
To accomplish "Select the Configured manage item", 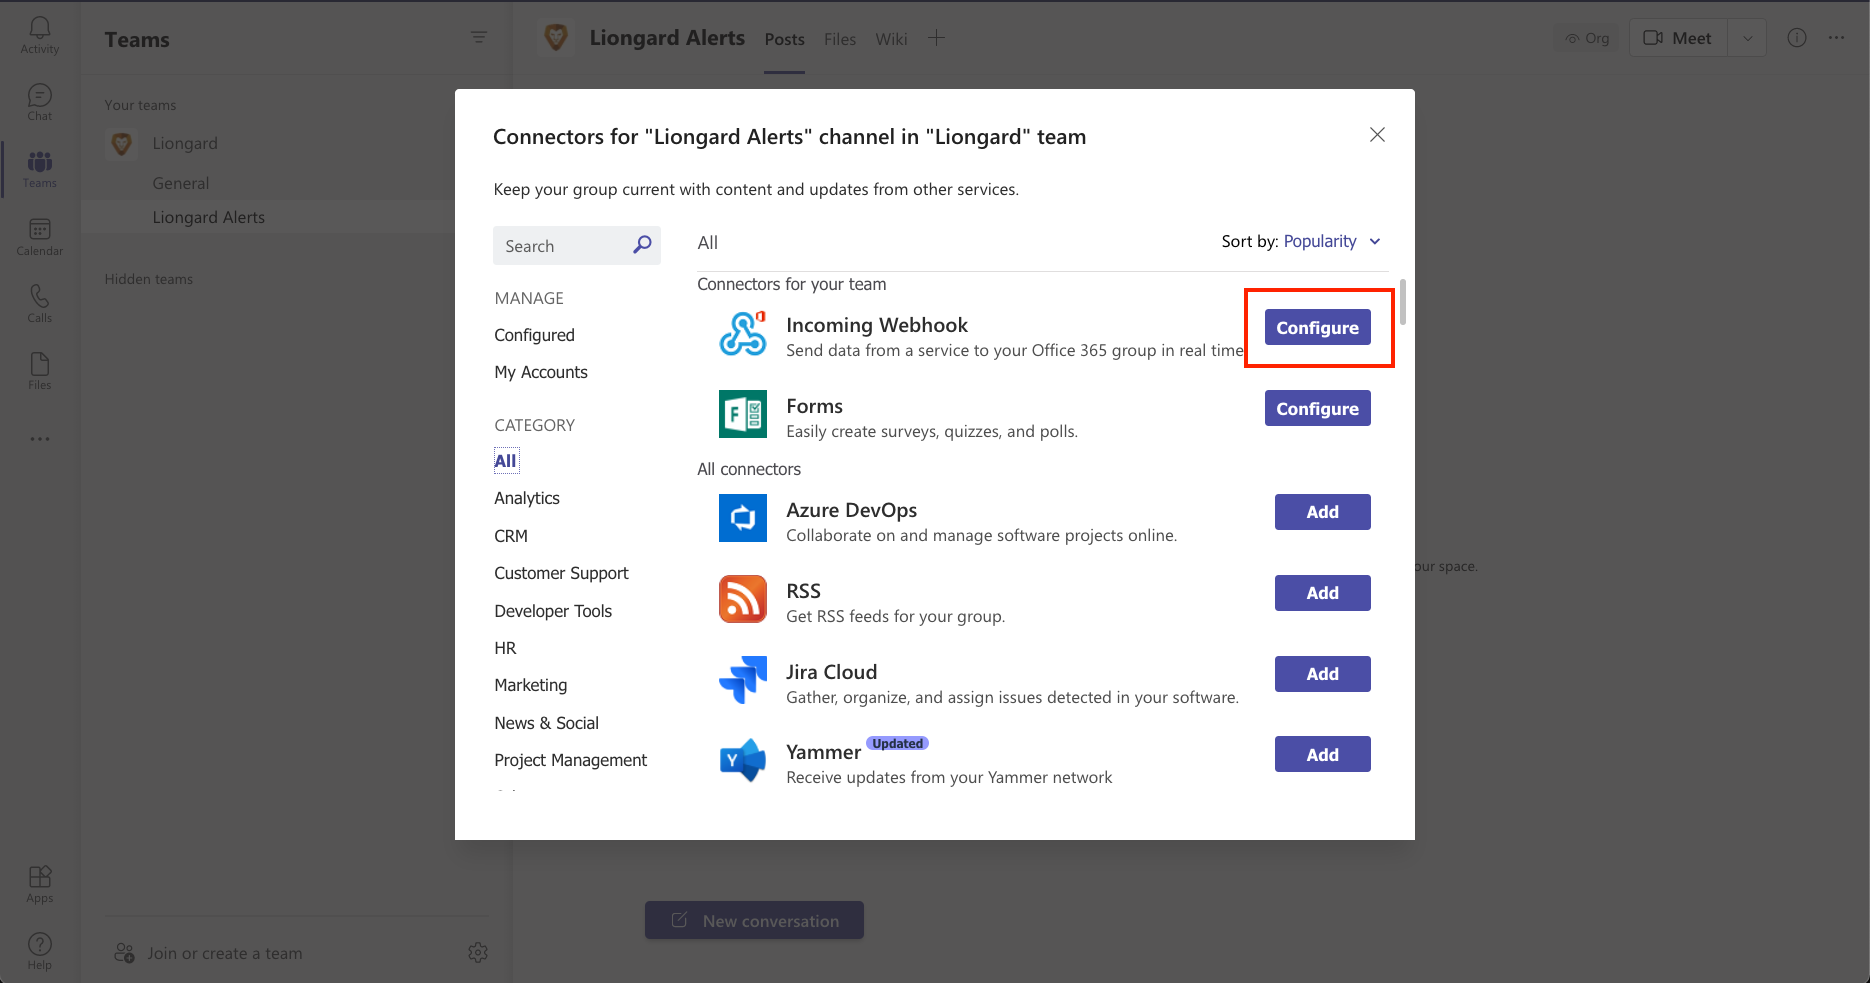I will click(534, 335).
